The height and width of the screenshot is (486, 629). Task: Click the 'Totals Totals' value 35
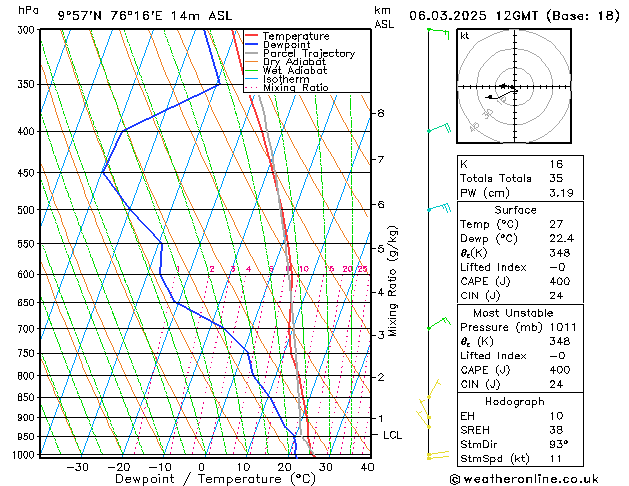point(556,178)
